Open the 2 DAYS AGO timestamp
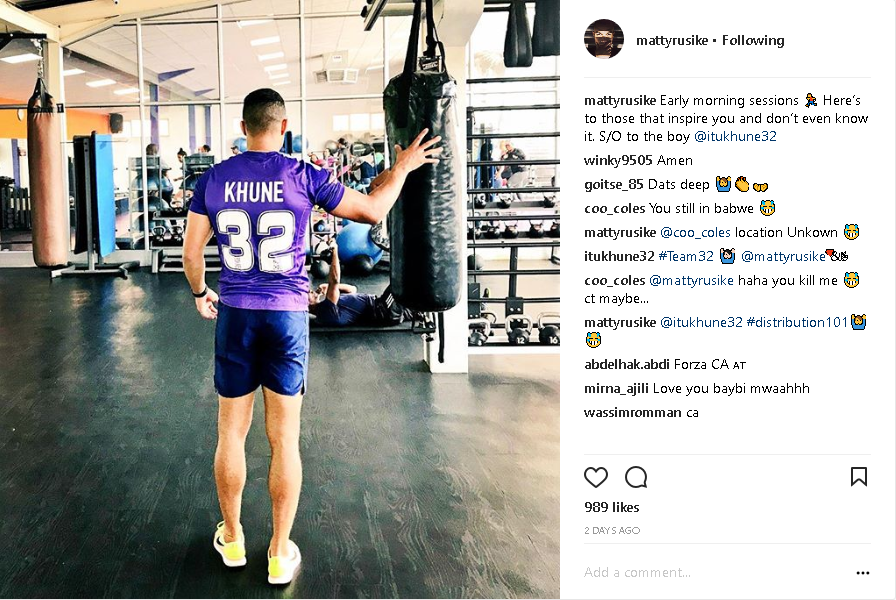Screen dimensions: 896x600 coord(612,531)
